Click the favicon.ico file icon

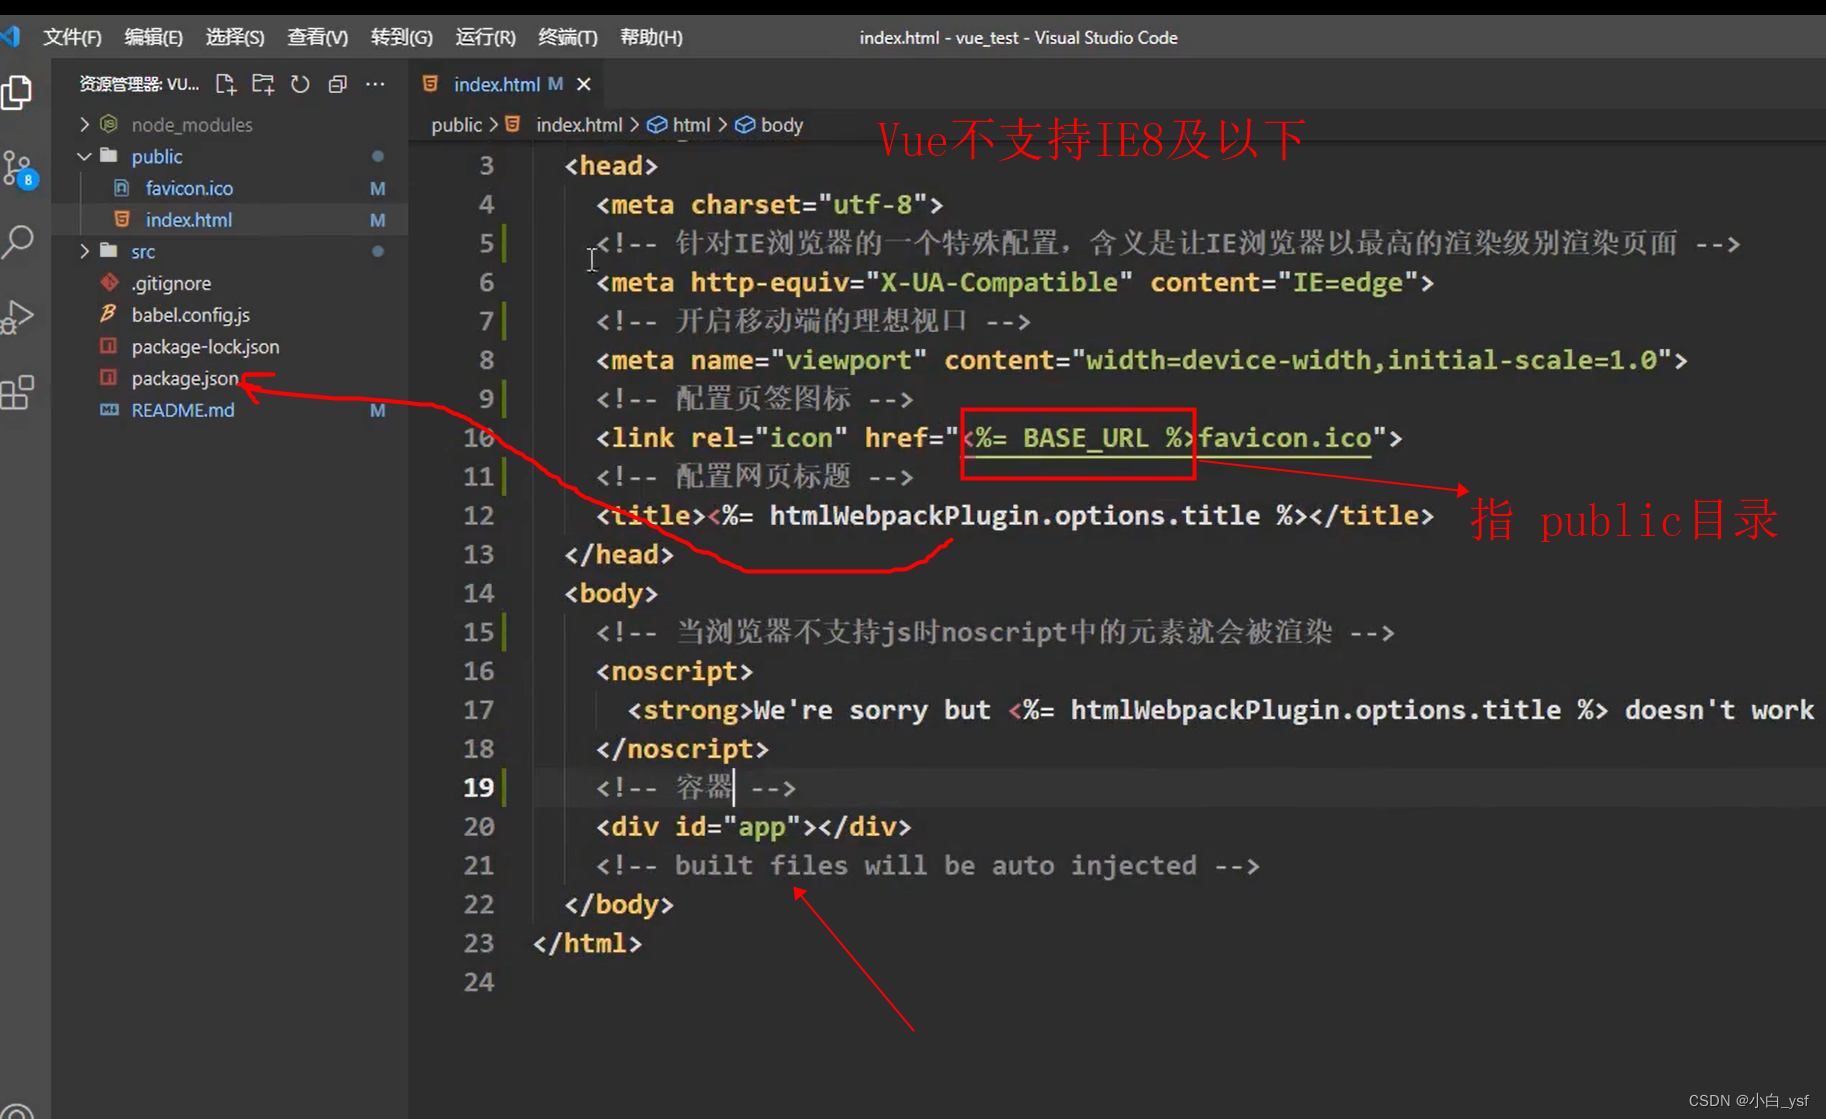click(121, 188)
